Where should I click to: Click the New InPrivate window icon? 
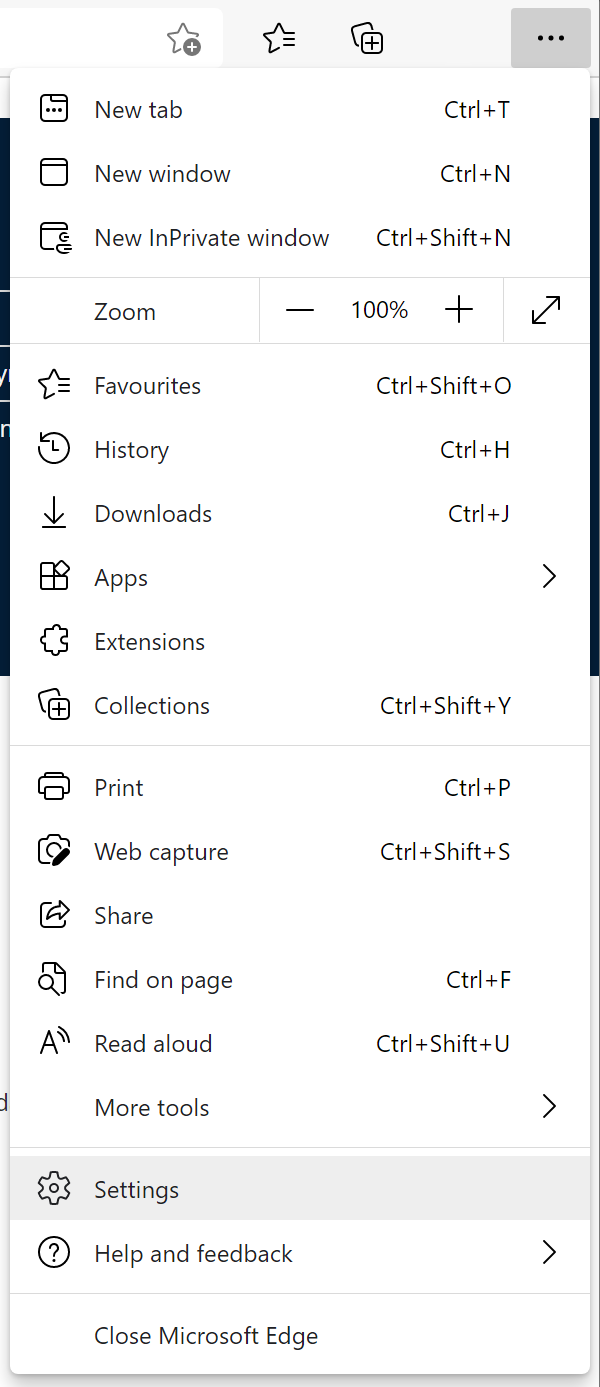pyautogui.click(x=55, y=237)
